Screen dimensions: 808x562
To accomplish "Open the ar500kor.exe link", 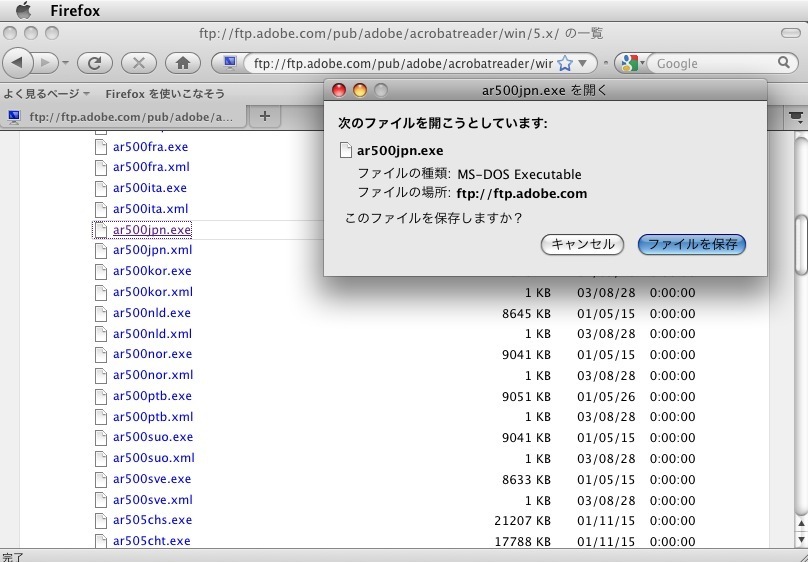I will (152, 271).
